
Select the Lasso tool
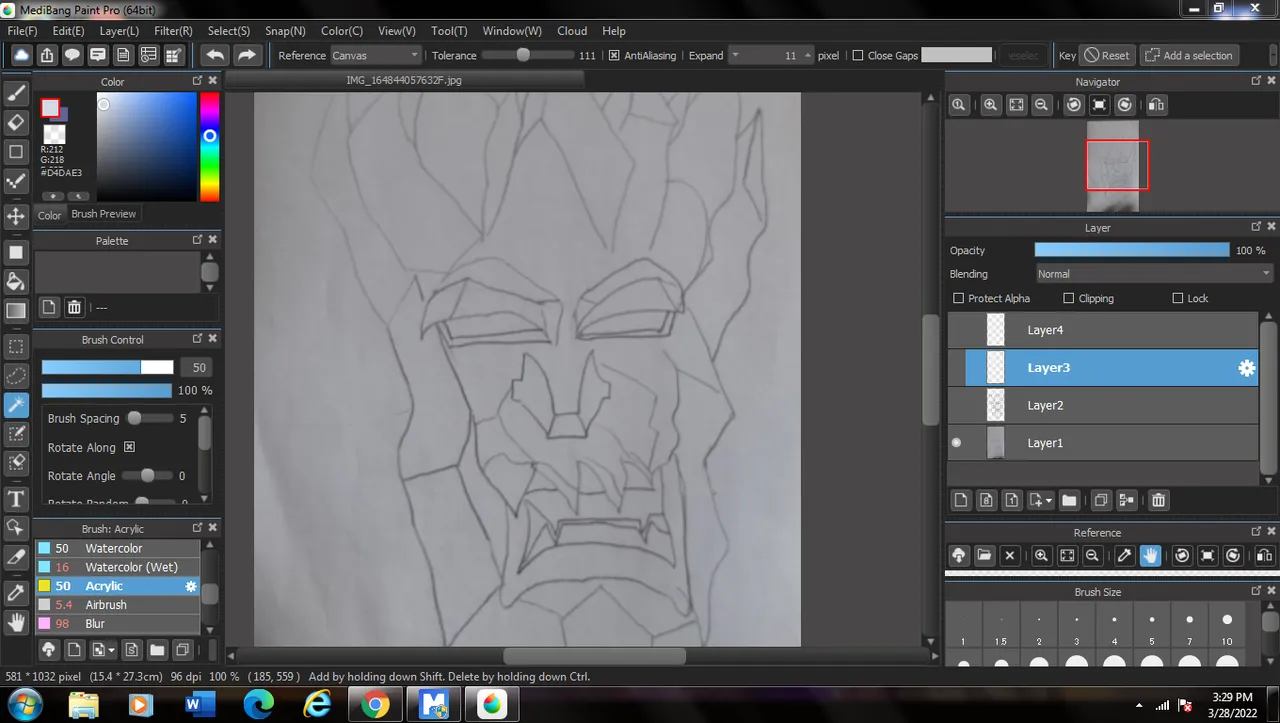tap(16, 376)
